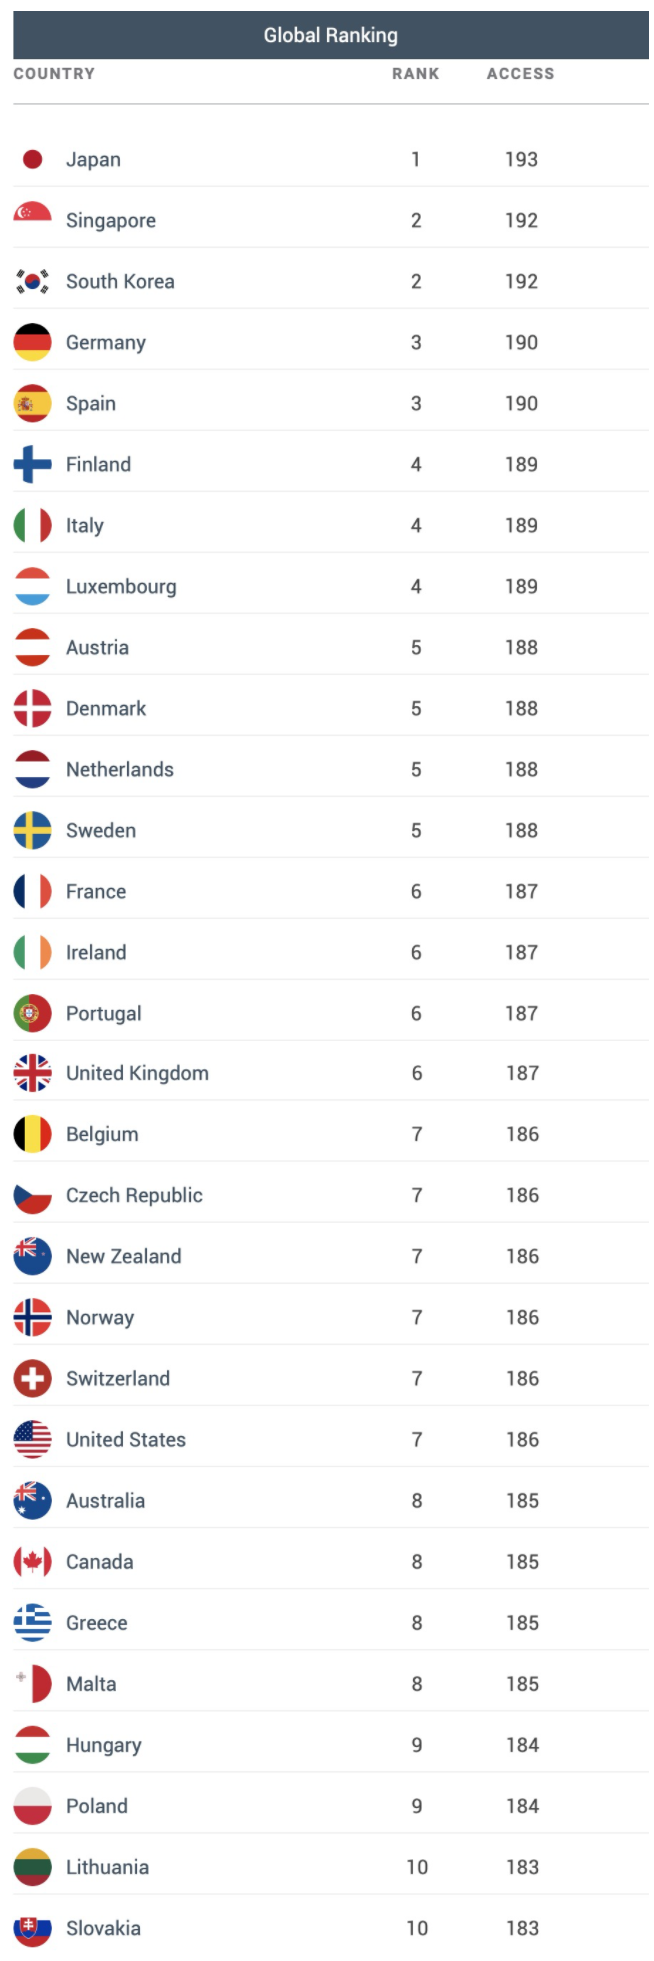654x1961 pixels.
Task: Open the Czech Republic country link
Action: (x=134, y=1195)
